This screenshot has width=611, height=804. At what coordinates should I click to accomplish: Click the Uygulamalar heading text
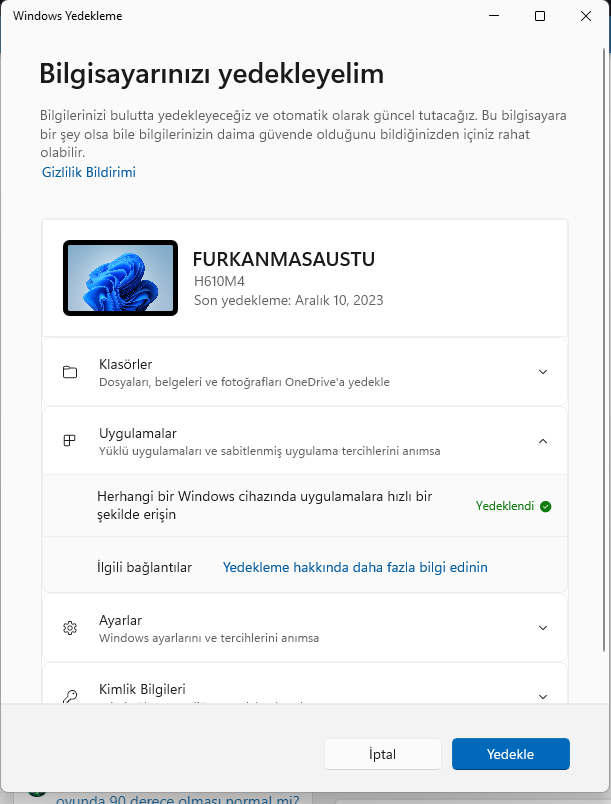coord(138,433)
